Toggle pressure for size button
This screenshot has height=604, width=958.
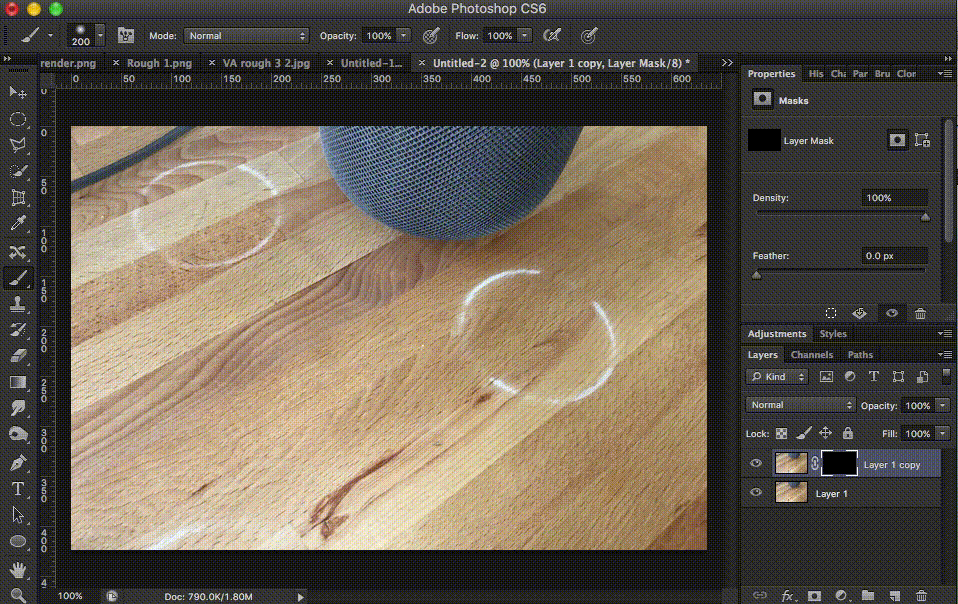click(588, 35)
